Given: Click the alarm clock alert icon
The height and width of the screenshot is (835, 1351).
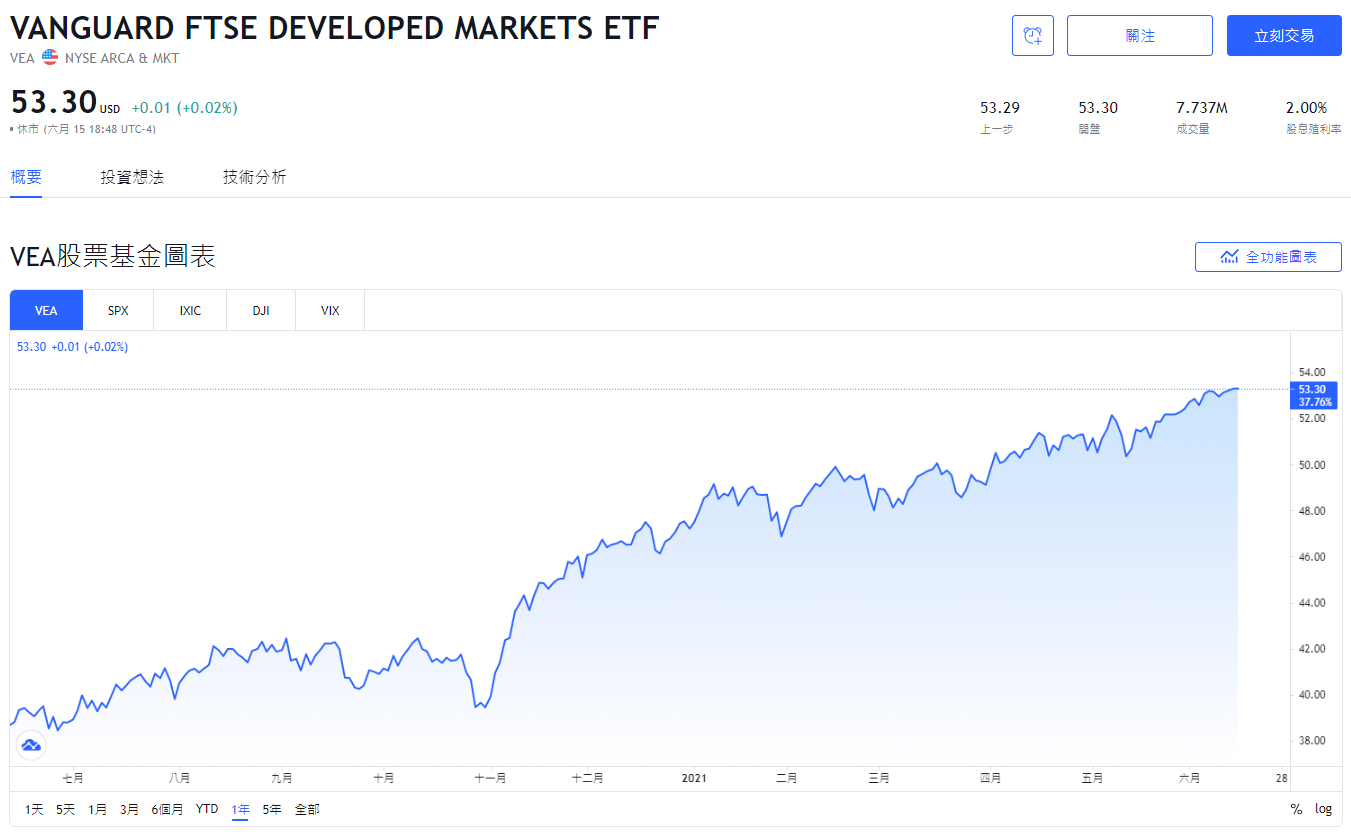Looking at the screenshot, I should click(x=1033, y=36).
